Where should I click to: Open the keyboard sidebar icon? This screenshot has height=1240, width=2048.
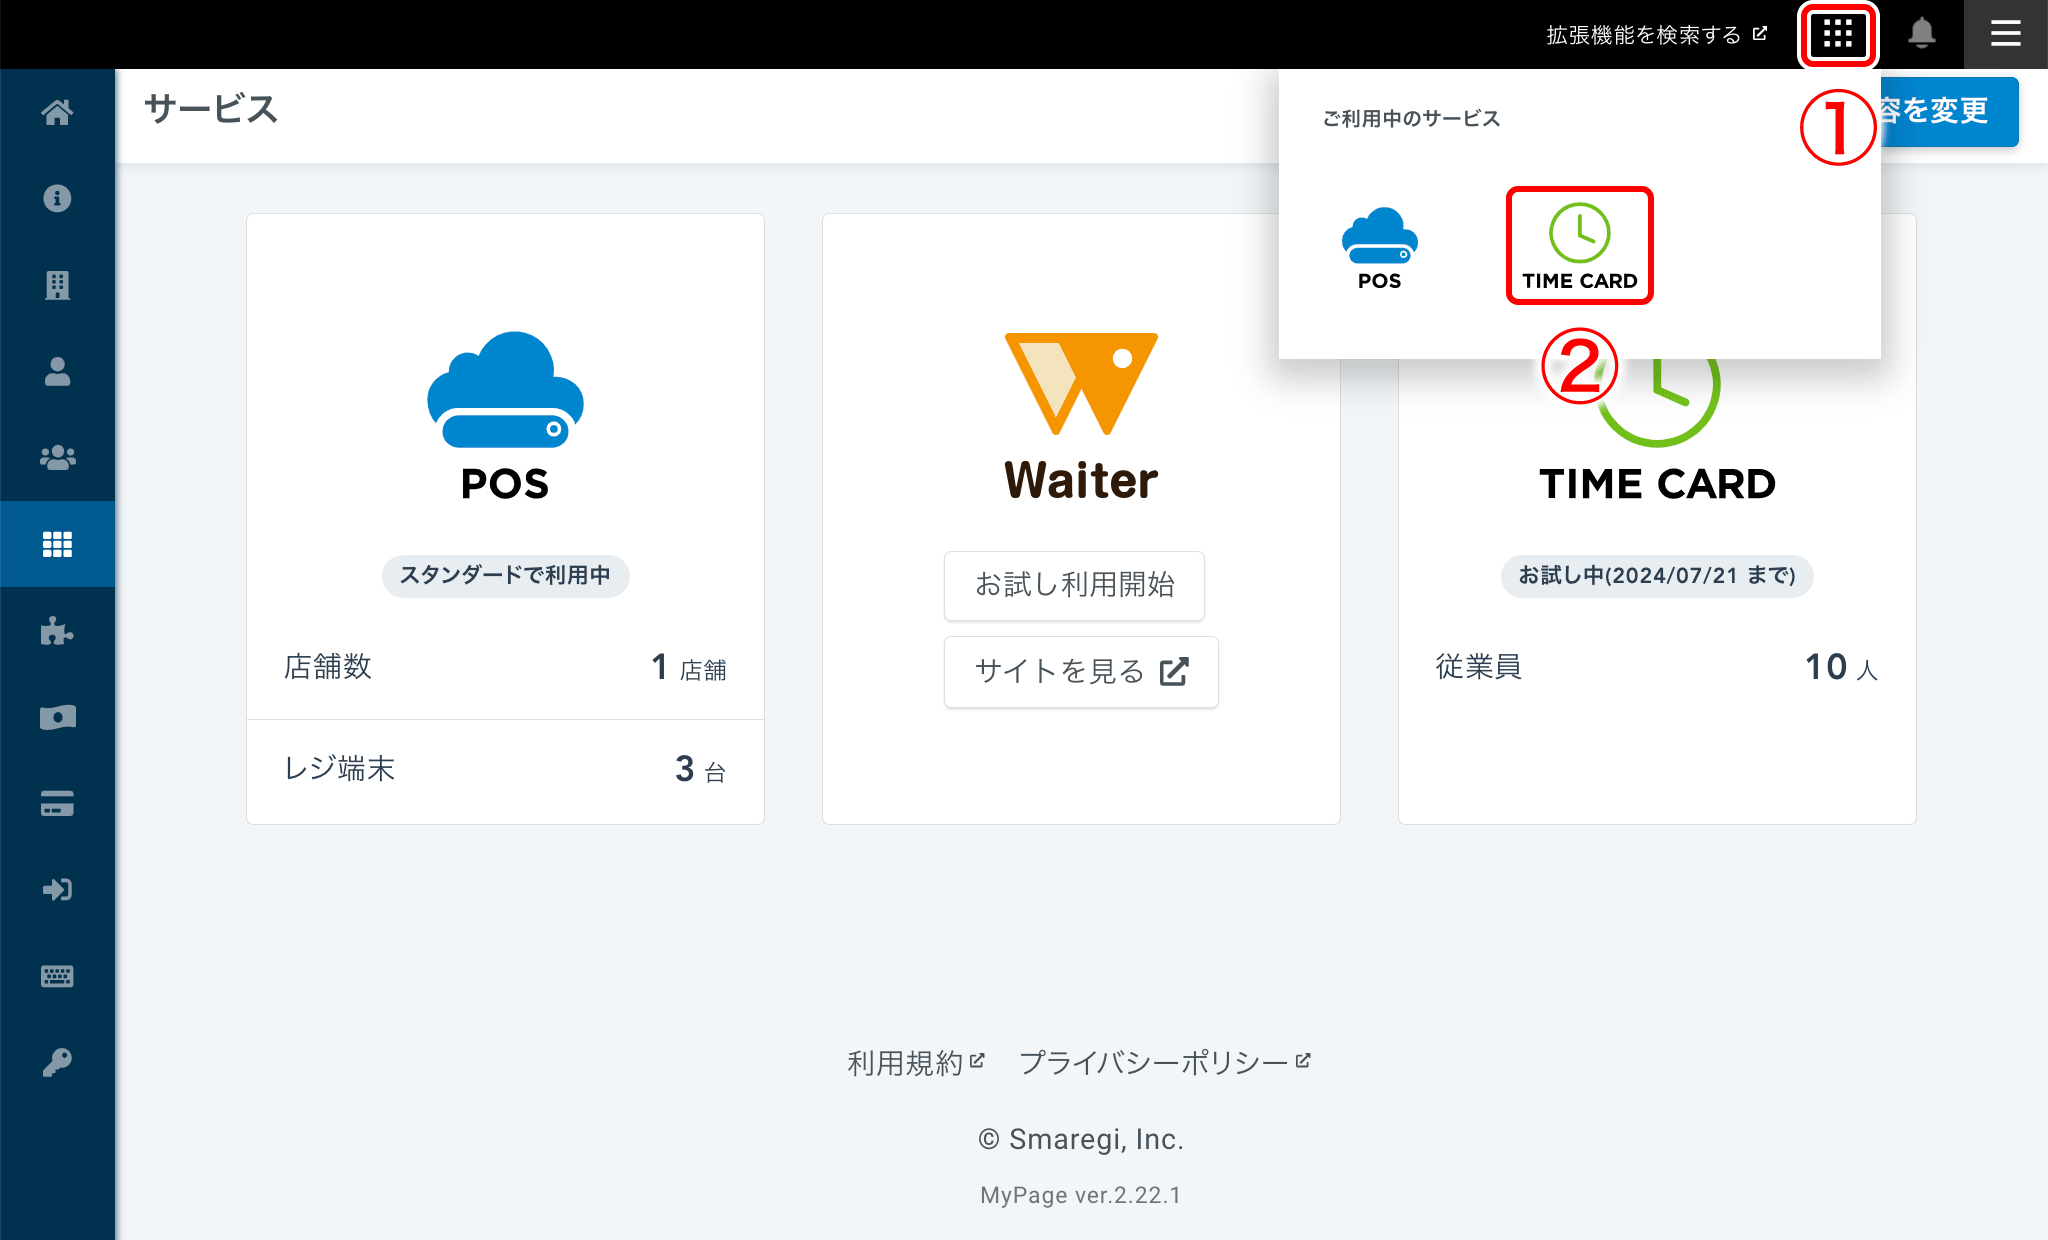(57, 976)
